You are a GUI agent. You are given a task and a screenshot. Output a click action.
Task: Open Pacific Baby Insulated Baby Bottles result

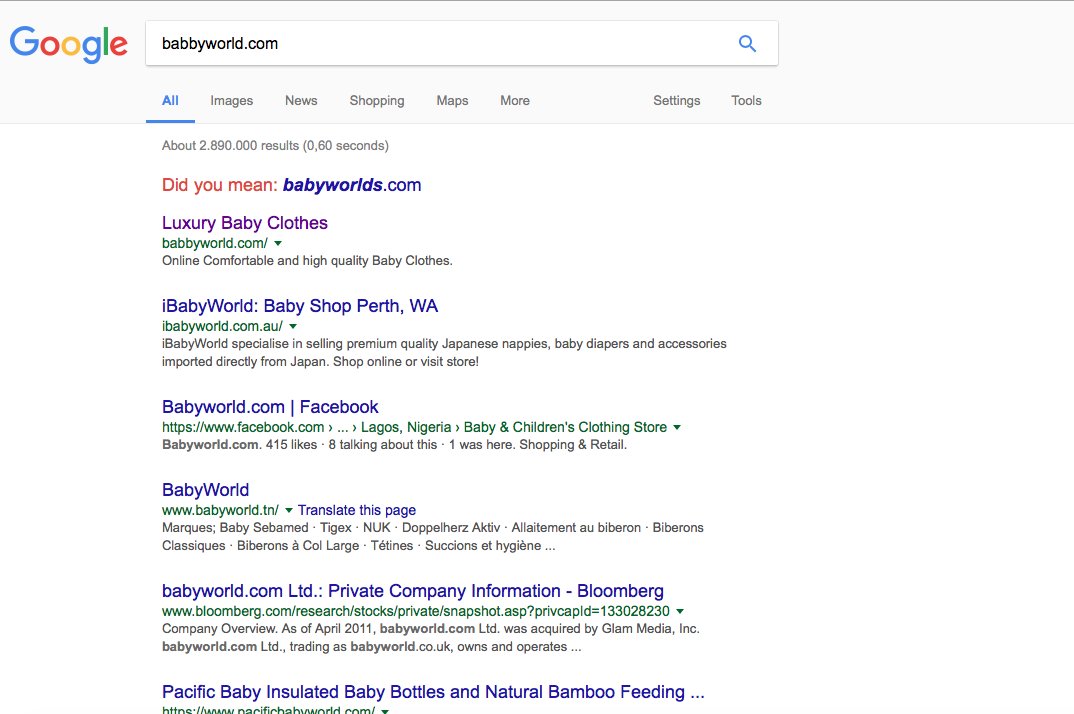pos(433,692)
